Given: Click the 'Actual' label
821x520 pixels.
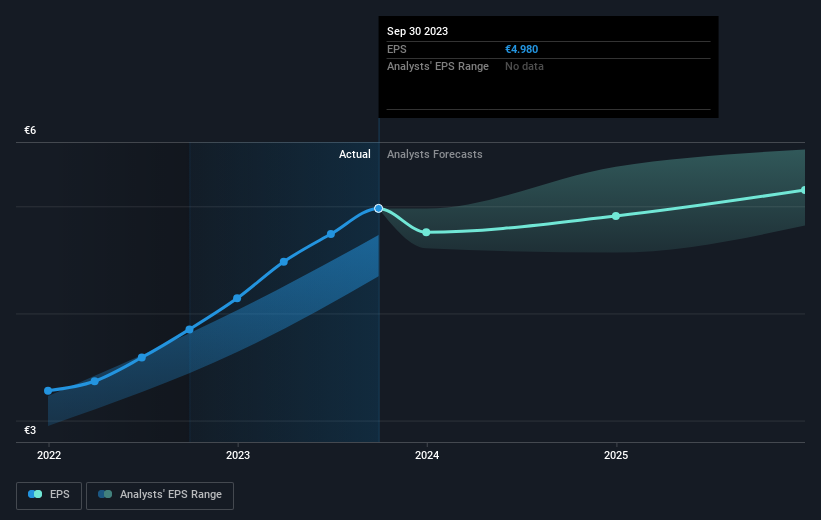Looking at the screenshot, I should (354, 154).
